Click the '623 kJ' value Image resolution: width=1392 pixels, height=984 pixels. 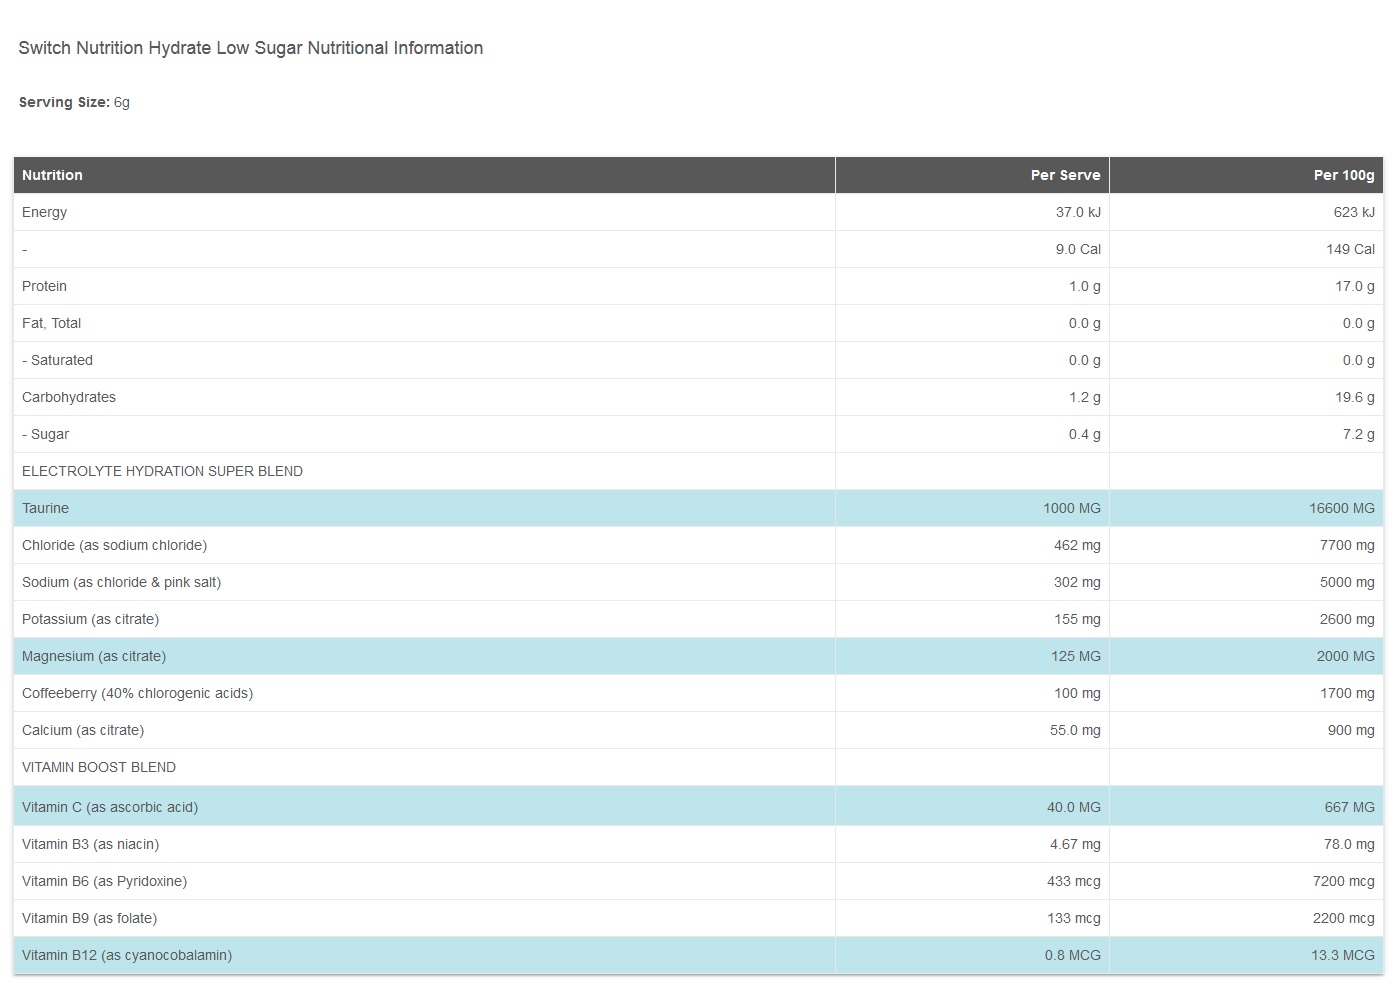(1354, 212)
